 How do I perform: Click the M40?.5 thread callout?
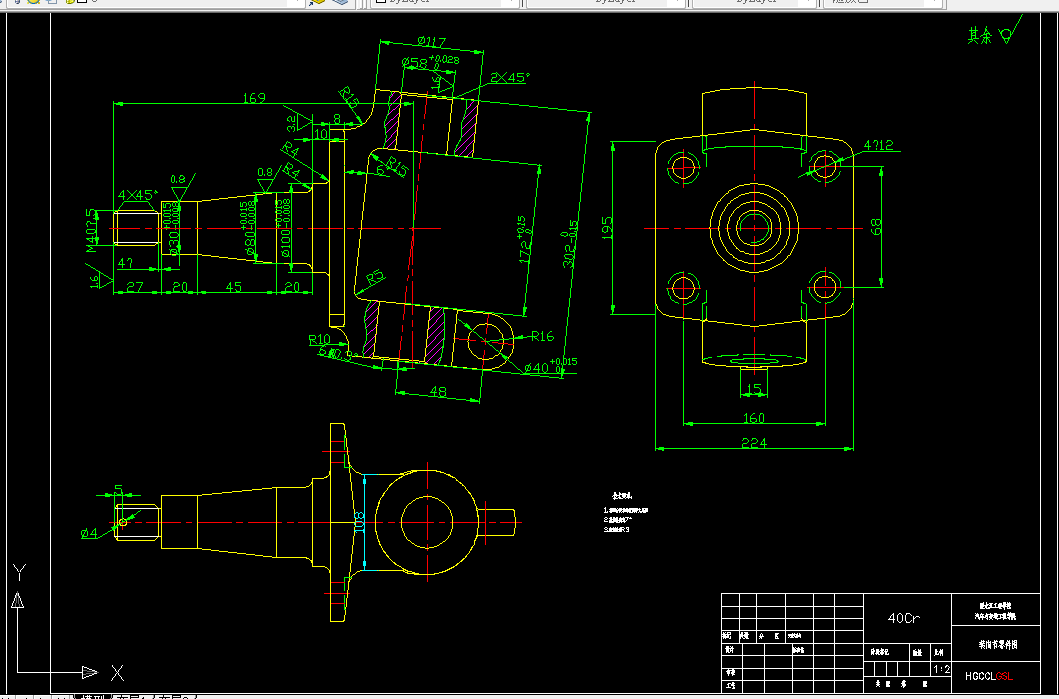(x=91, y=230)
